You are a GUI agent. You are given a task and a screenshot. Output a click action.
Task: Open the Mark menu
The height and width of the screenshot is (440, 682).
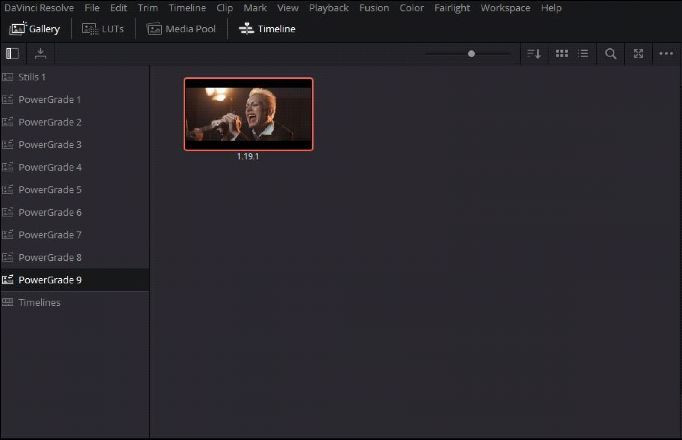pos(255,8)
